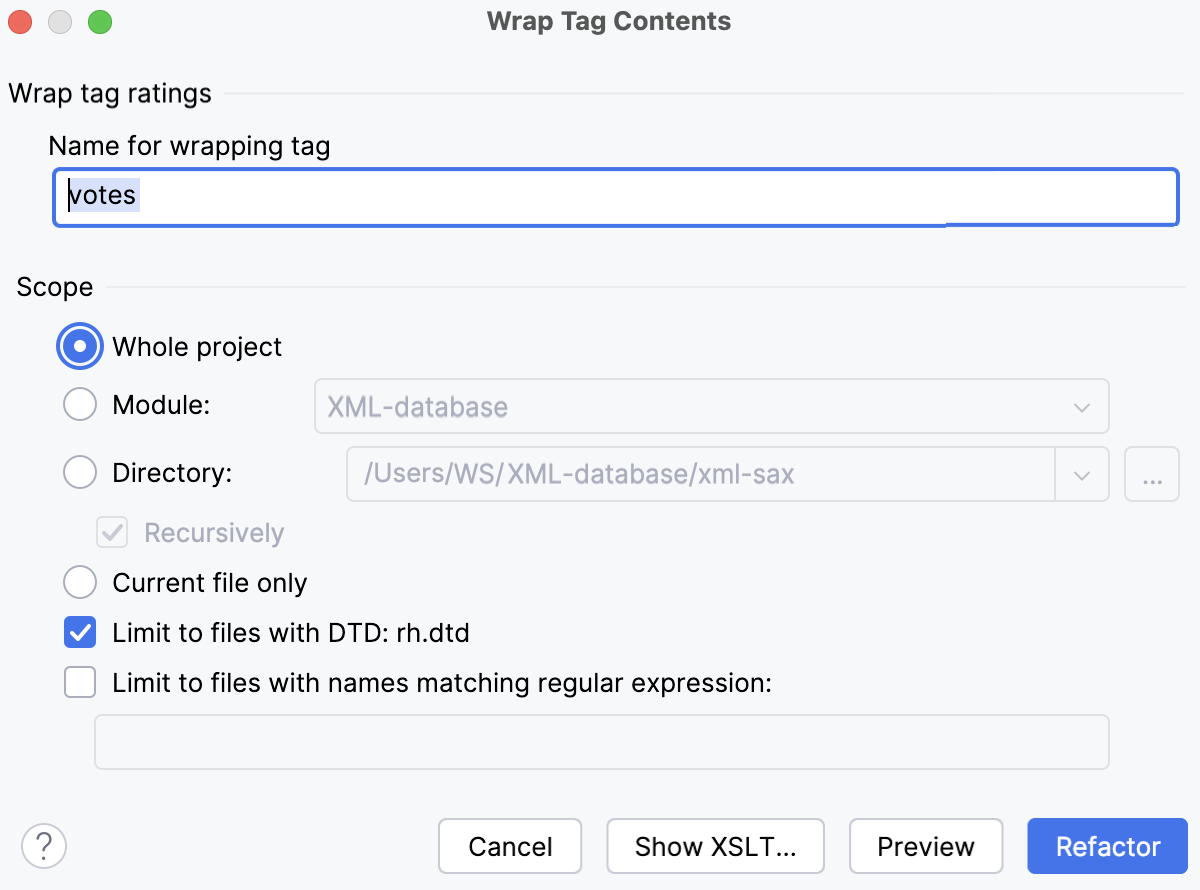Open the regular expression field dropdown area

(601, 741)
